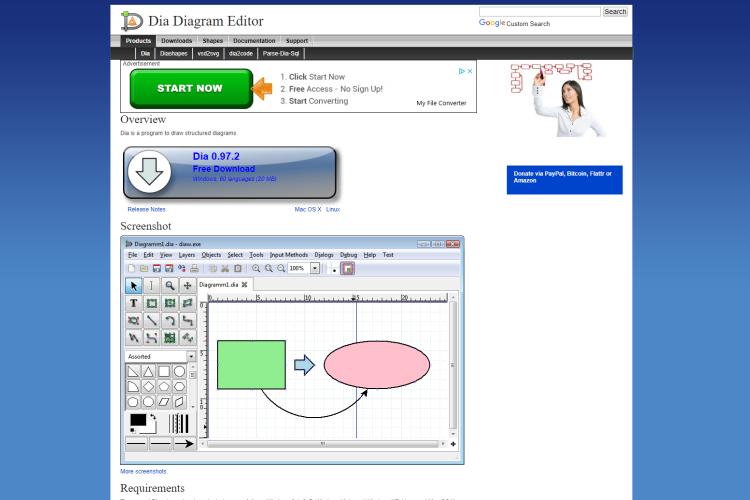Open the middle line style selector
Viewport: 750px width, 500px height.
pos(160,444)
